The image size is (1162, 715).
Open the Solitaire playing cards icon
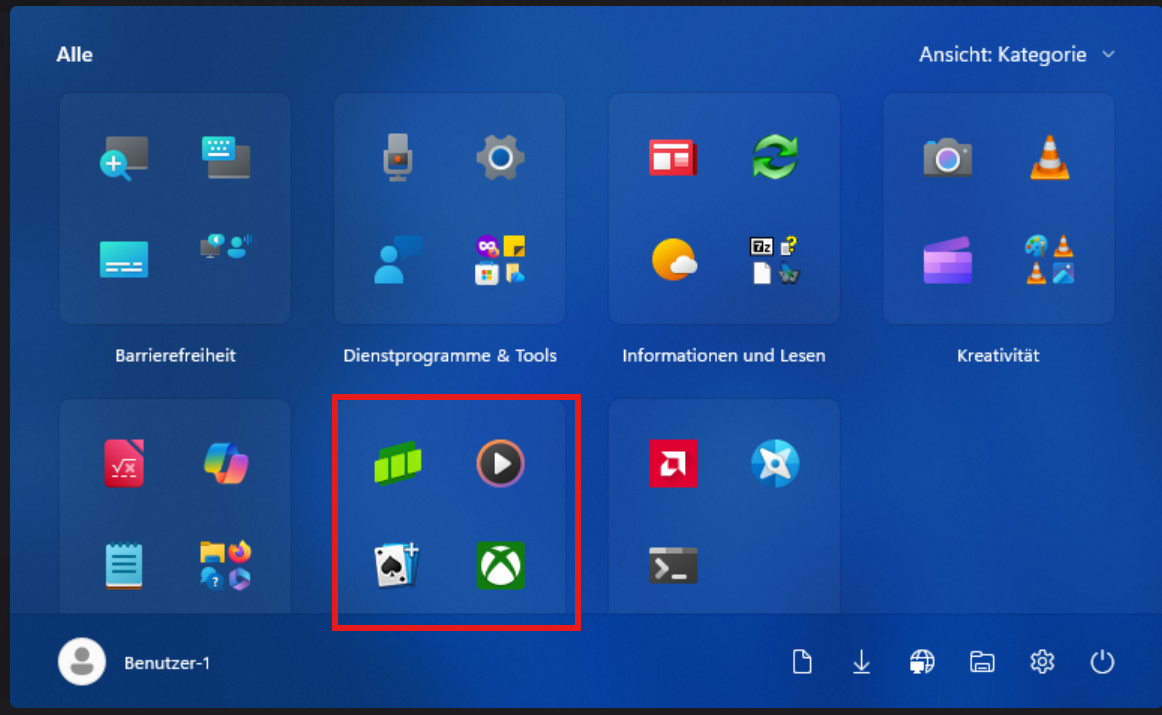[x=397, y=565]
